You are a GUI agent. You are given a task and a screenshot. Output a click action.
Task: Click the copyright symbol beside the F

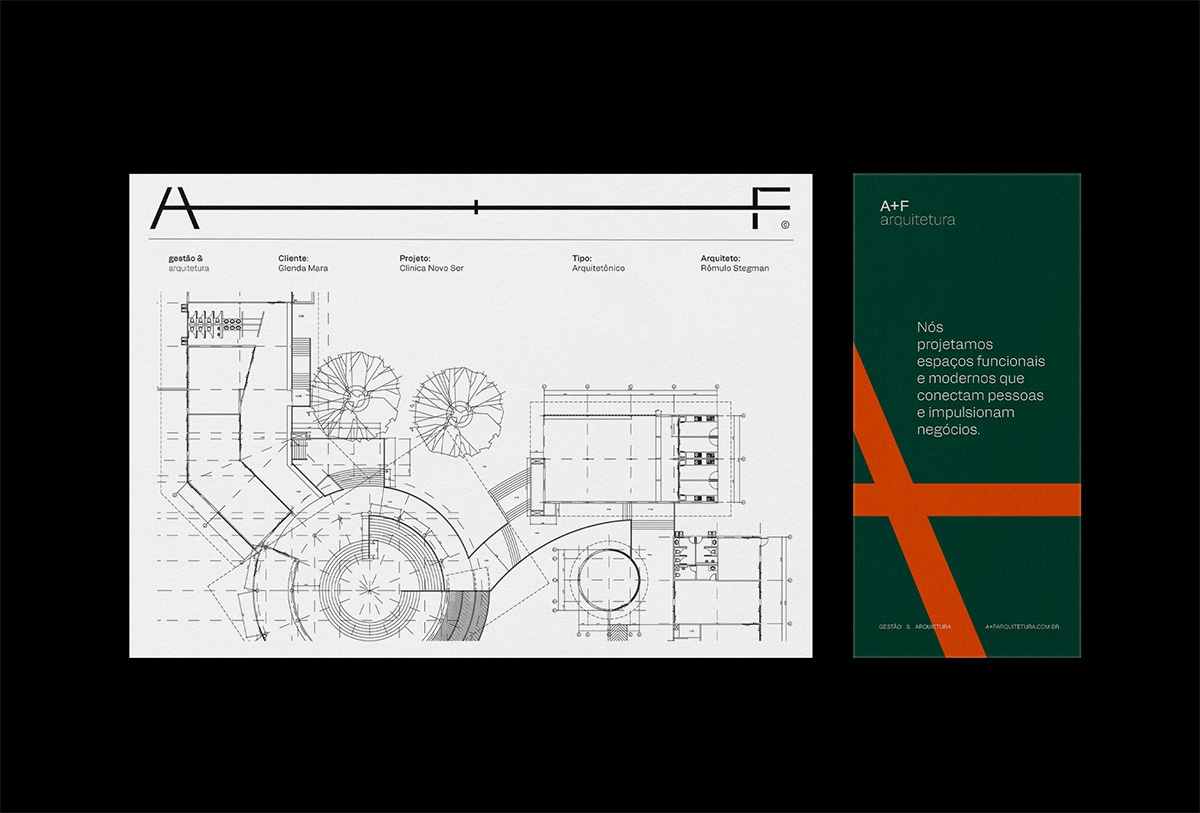click(785, 226)
